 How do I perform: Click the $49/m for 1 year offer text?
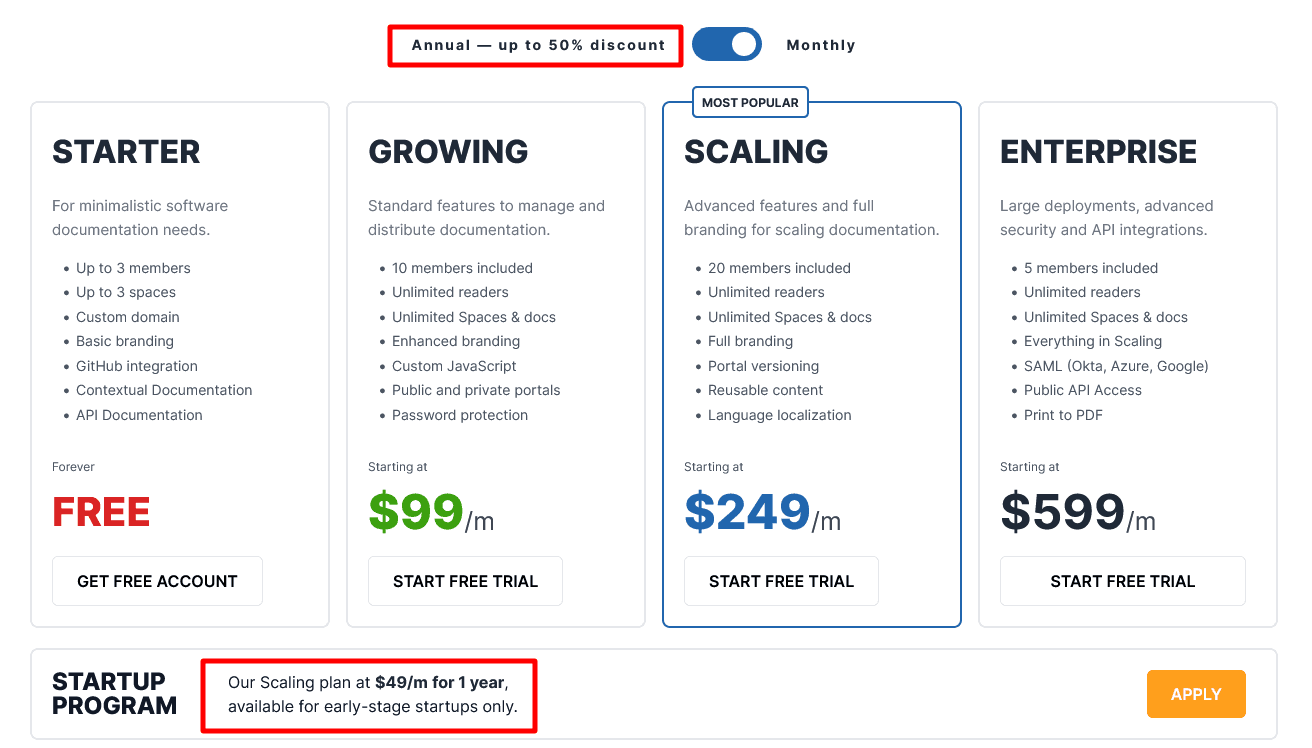click(440, 684)
